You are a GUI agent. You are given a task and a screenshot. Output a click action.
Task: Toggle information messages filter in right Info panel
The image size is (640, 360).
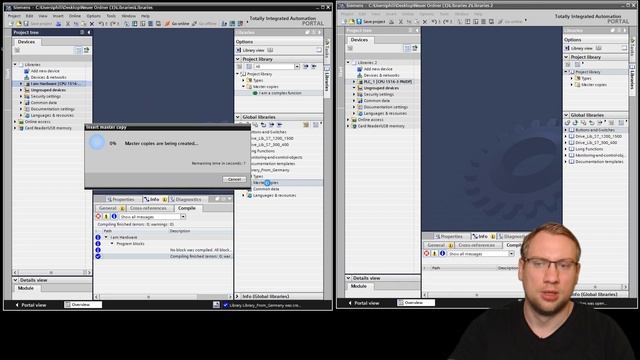[442, 253]
